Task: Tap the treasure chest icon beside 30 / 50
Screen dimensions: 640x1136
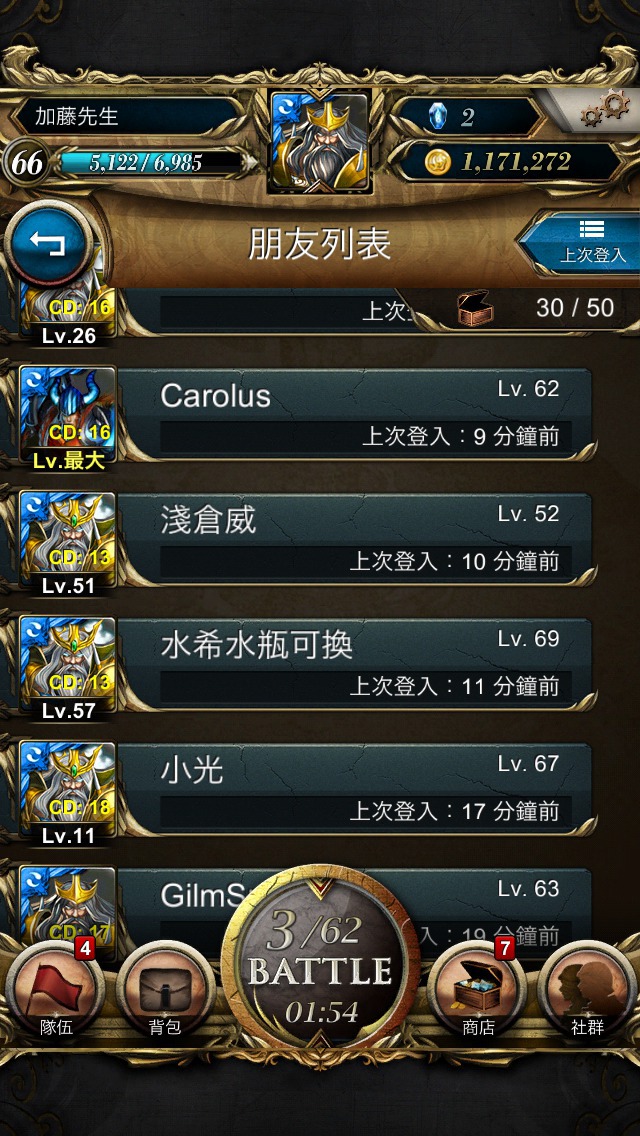Action: pos(475,307)
